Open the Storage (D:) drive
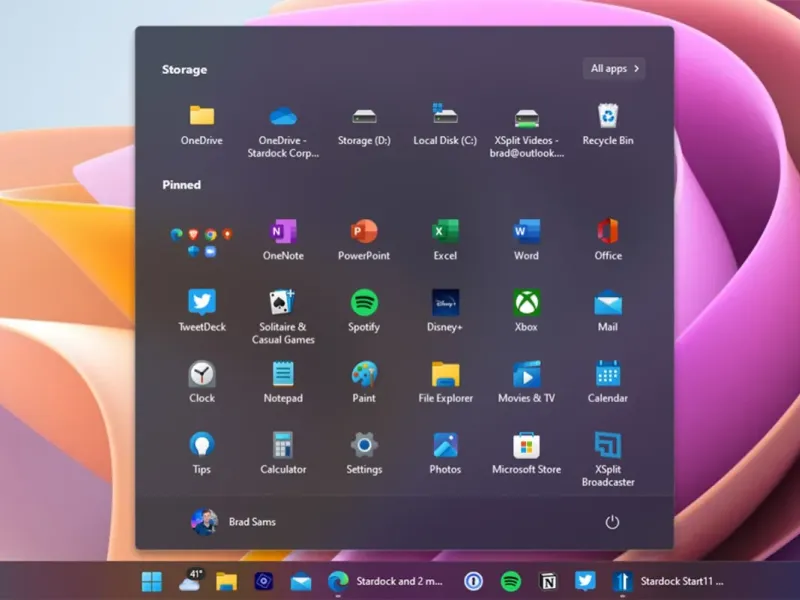Image resolution: width=800 pixels, height=600 pixels. (364, 125)
